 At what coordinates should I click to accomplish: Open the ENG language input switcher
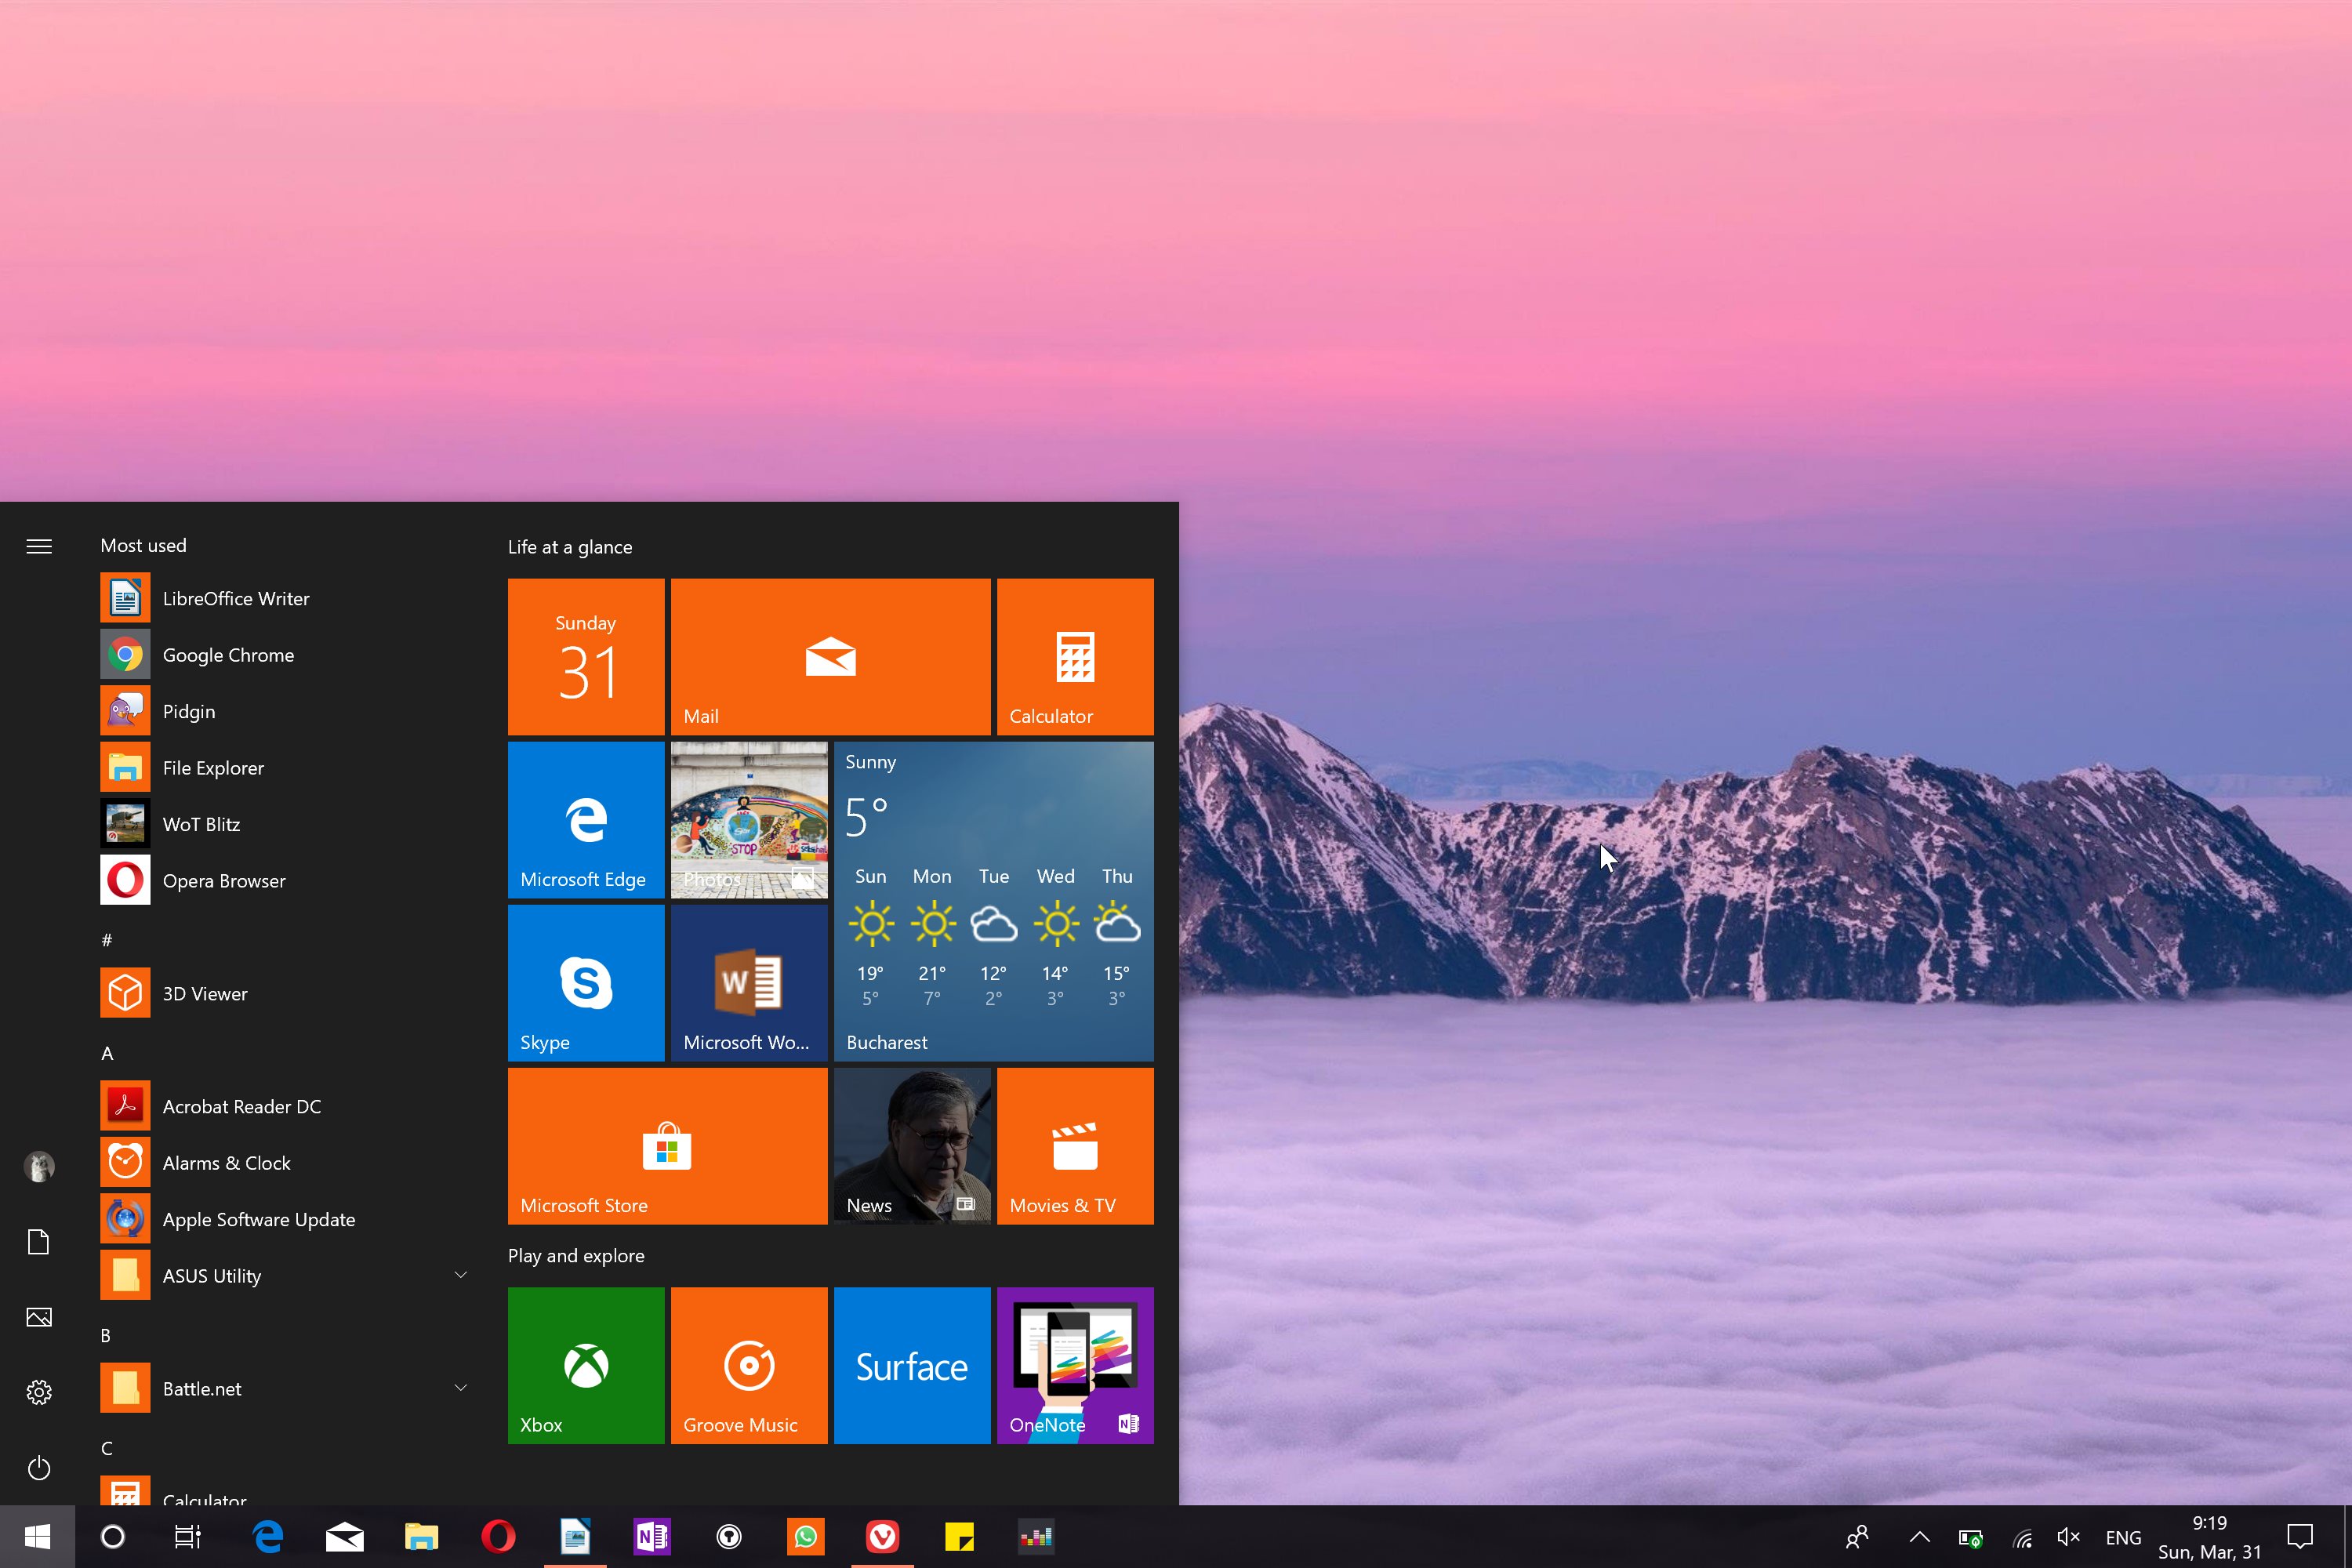coord(2123,1538)
